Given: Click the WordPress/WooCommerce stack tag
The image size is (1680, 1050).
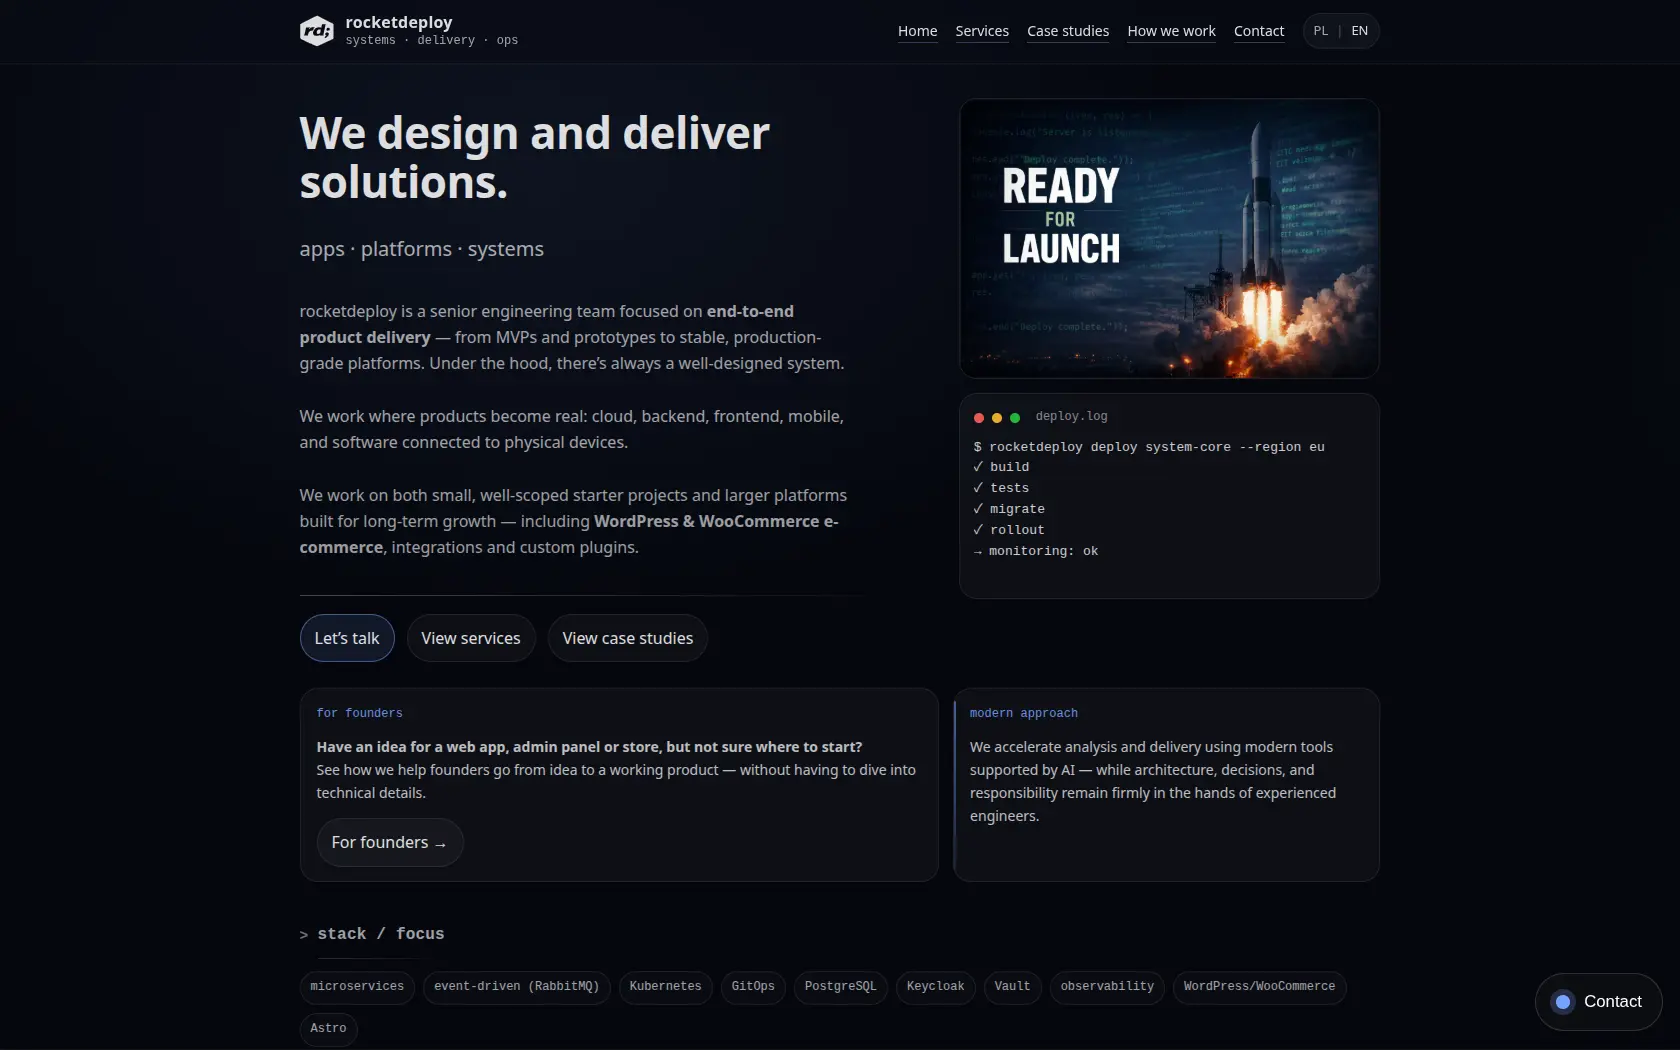Looking at the screenshot, I should pos(1258,987).
